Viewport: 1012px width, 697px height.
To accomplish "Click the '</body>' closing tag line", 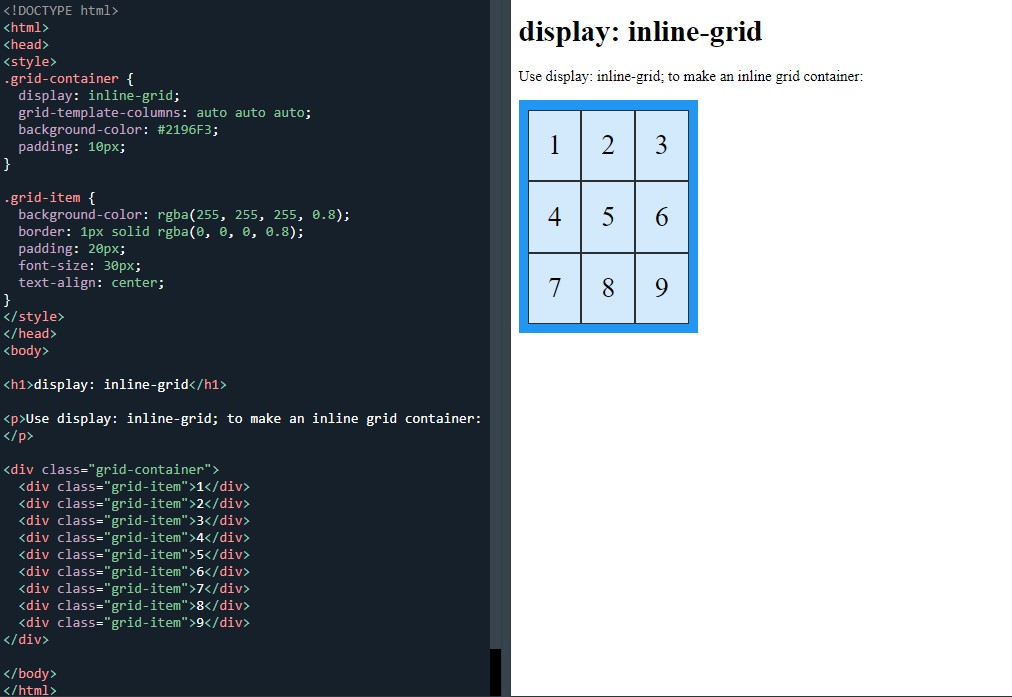I will [x=30, y=674].
